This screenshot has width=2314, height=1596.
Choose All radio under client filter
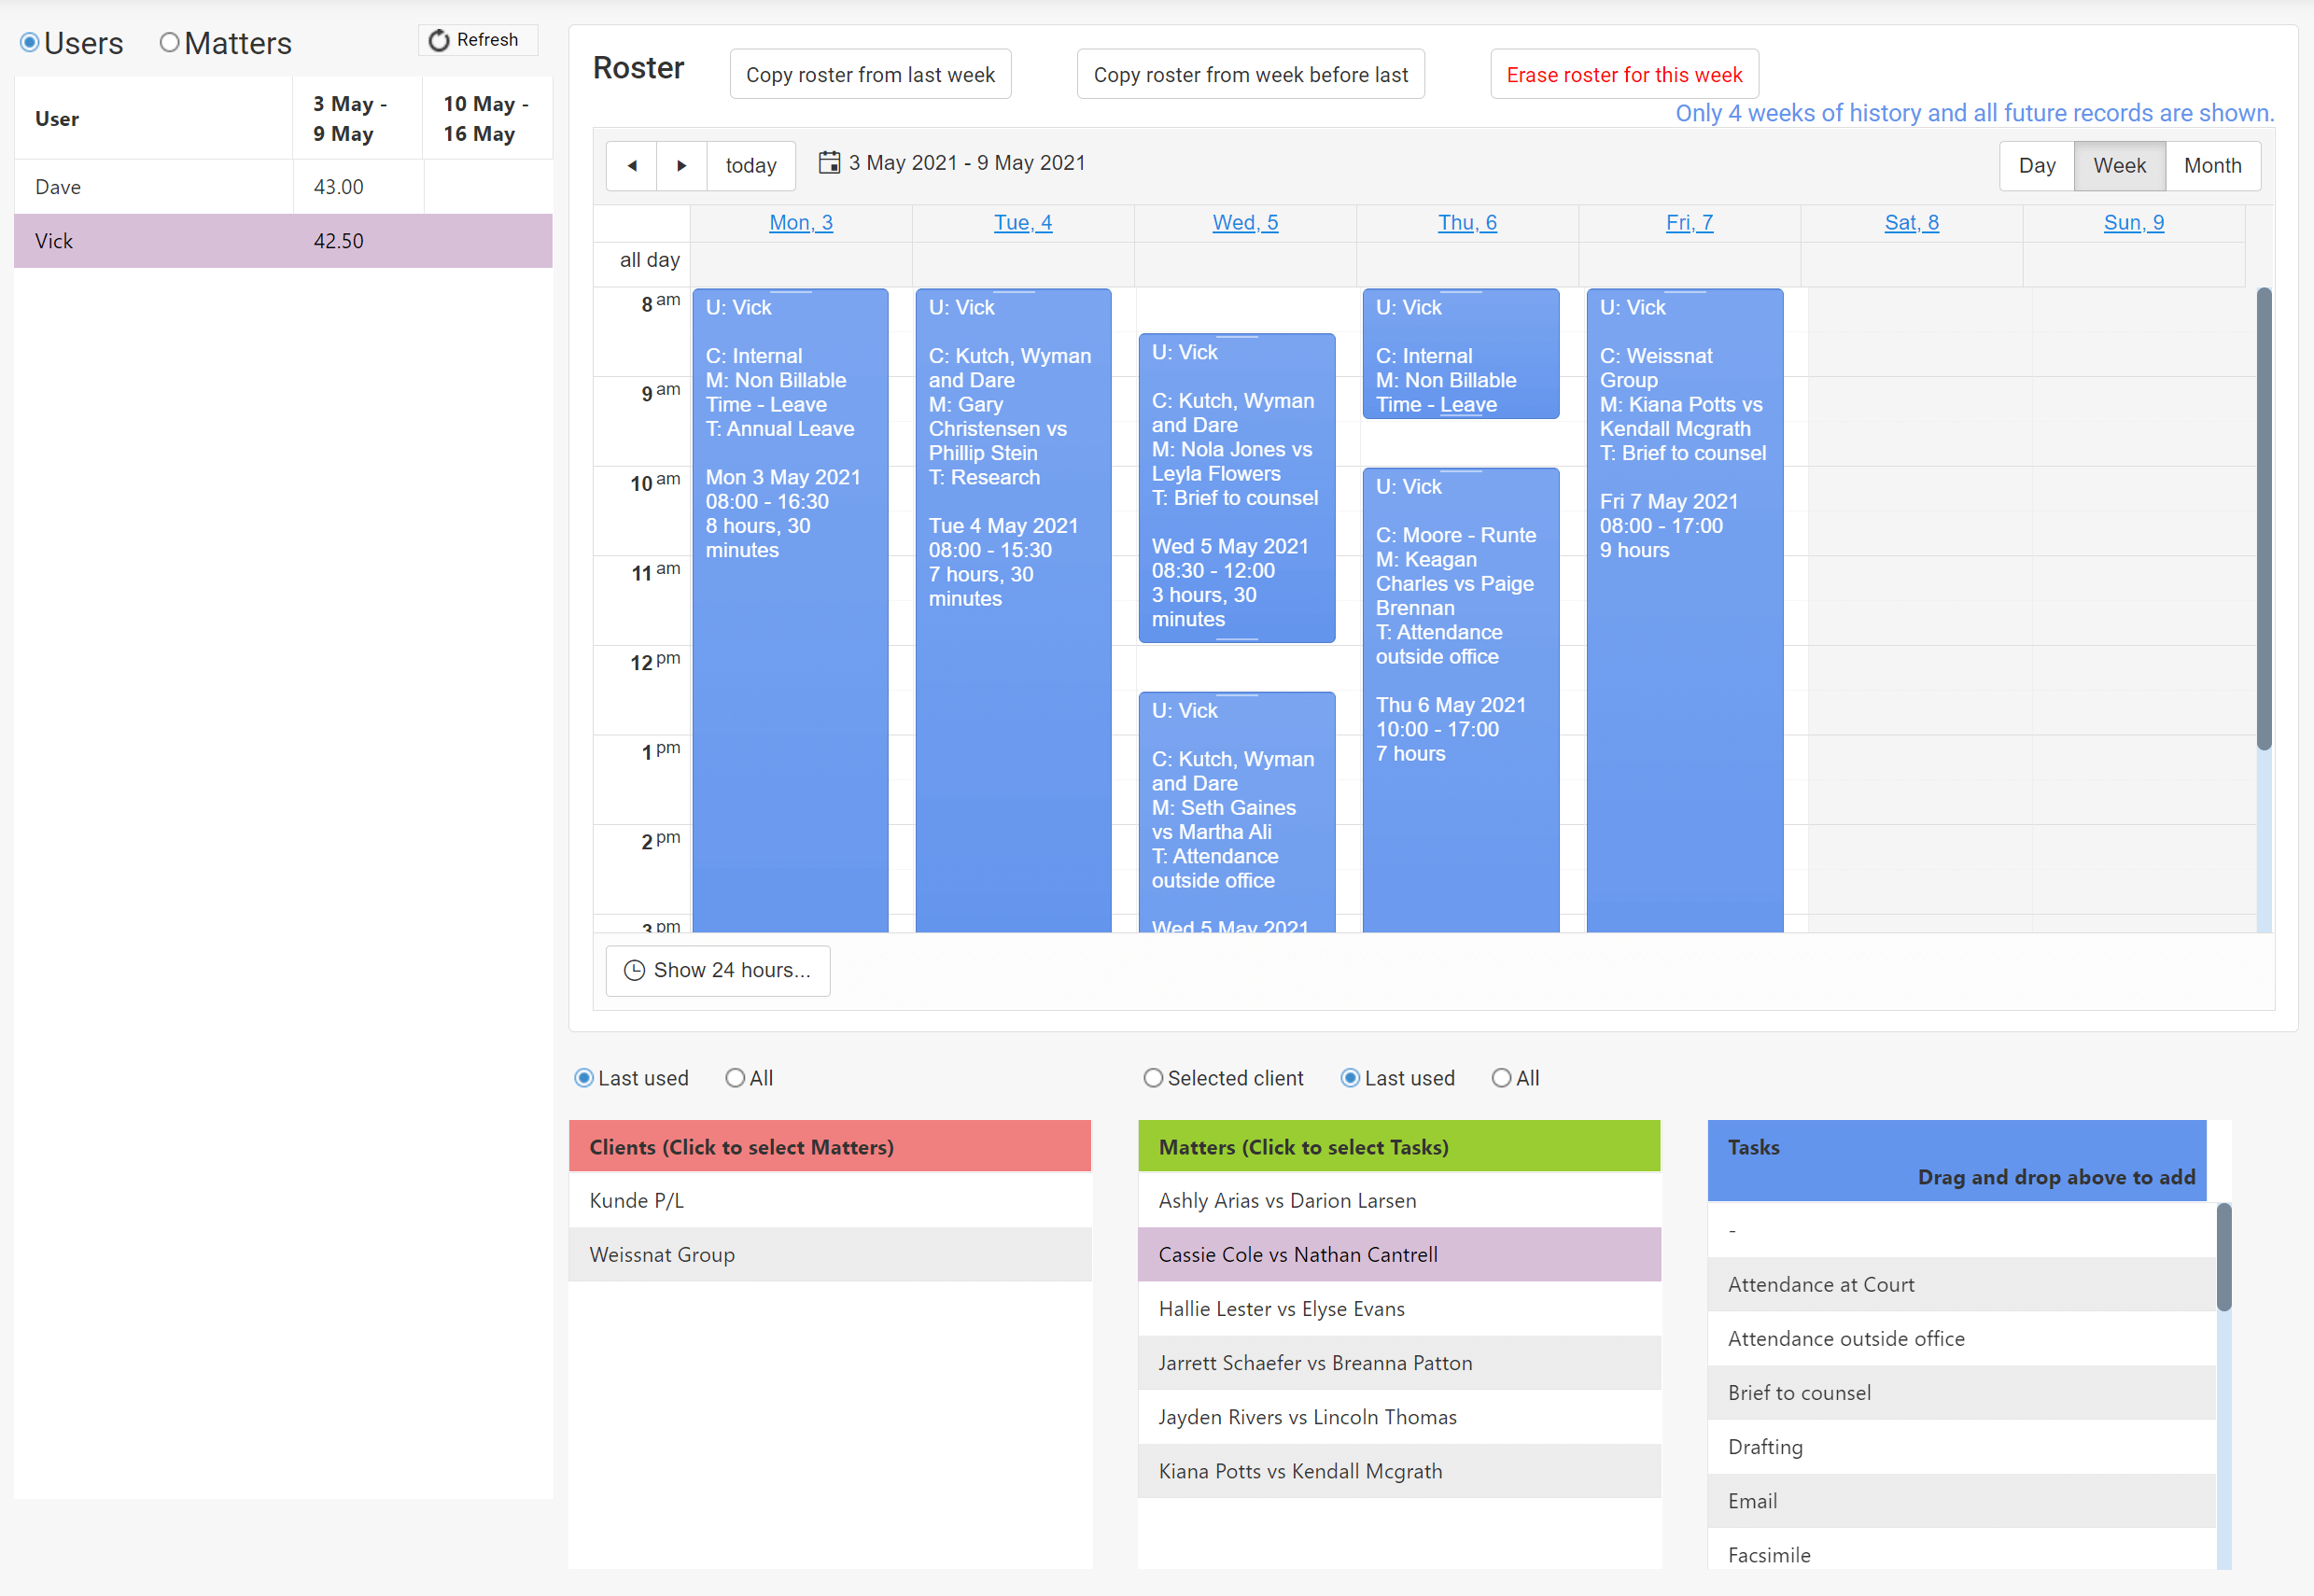pyautogui.click(x=735, y=1078)
